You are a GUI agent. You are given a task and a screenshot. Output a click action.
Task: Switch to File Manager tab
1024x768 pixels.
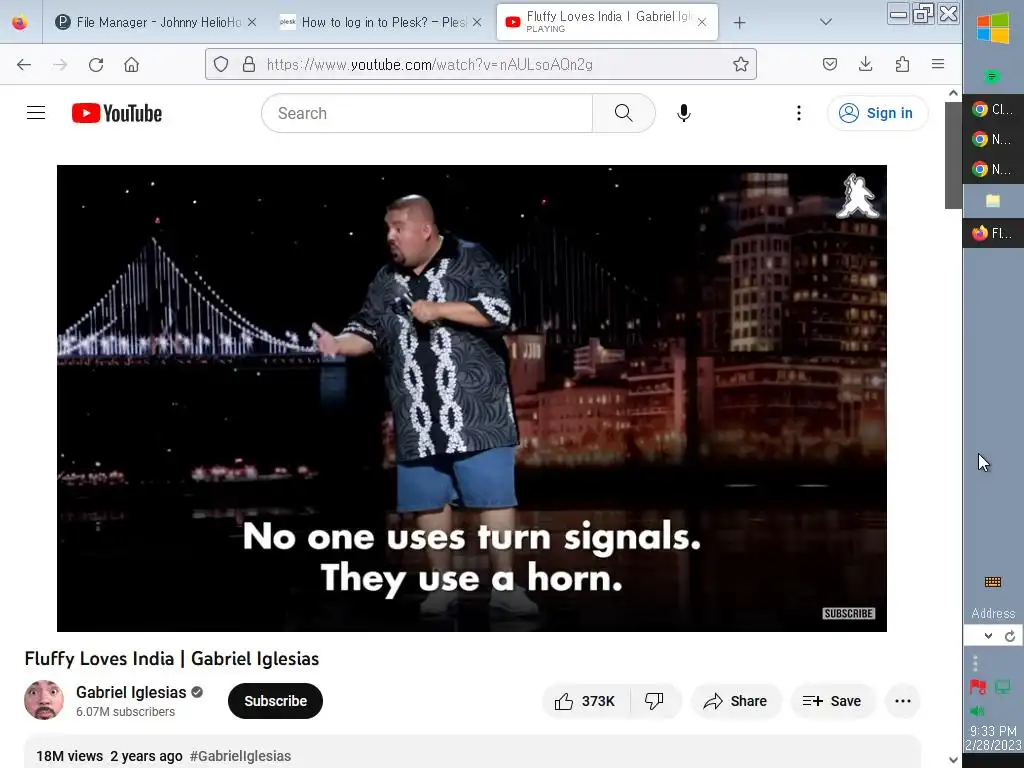(x=148, y=22)
